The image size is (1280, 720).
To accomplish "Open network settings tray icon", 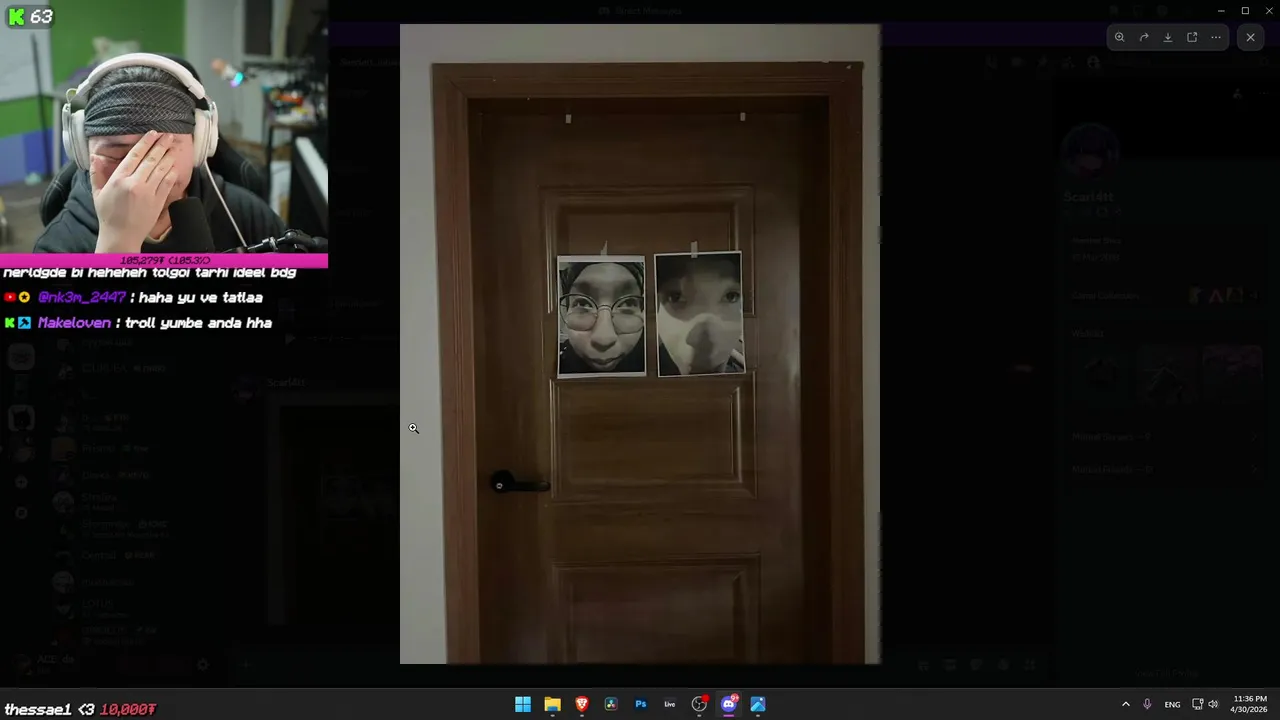I will coord(1197,704).
